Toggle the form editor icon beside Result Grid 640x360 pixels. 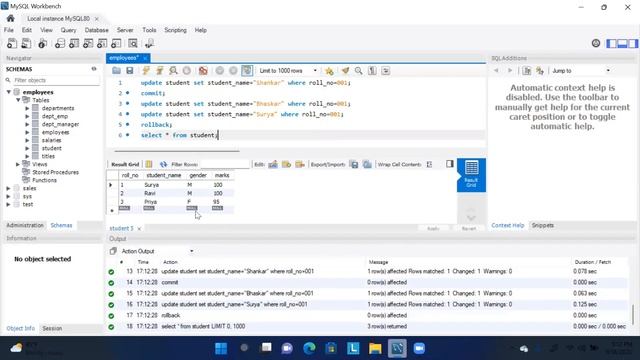click(149, 164)
